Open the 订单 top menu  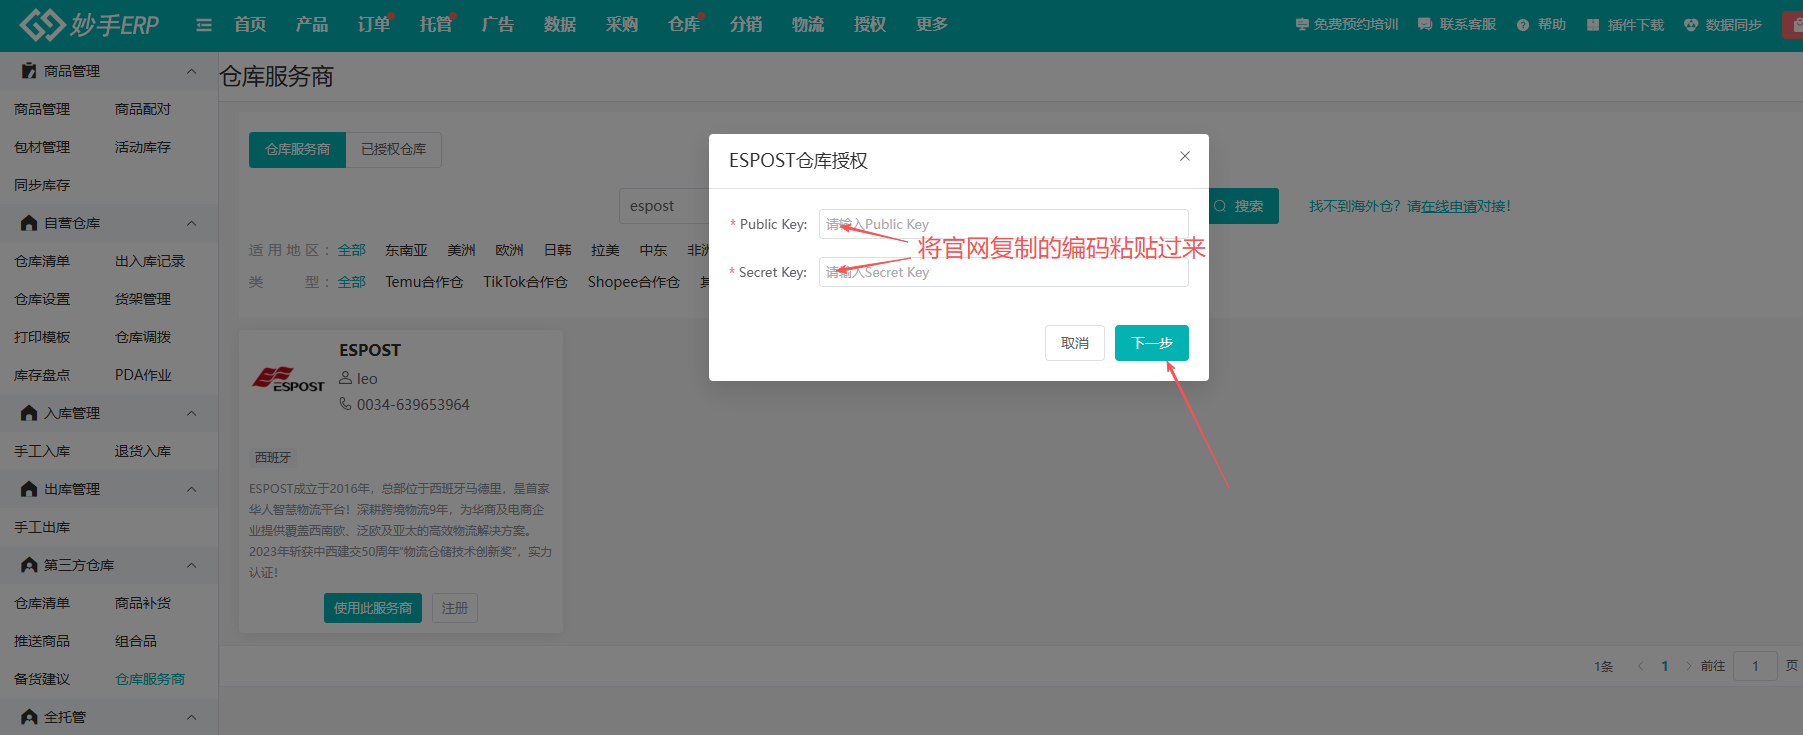click(x=373, y=25)
